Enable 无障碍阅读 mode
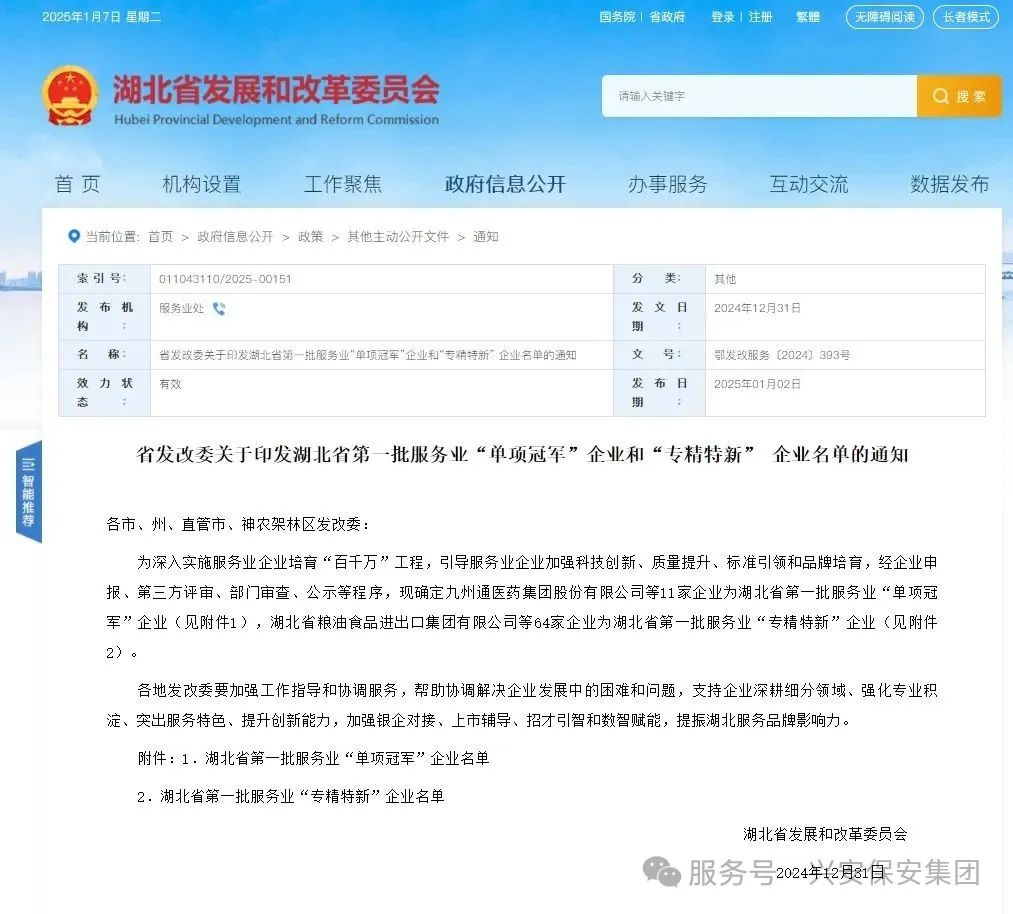This screenshot has width=1013, height=914. (884, 17)
